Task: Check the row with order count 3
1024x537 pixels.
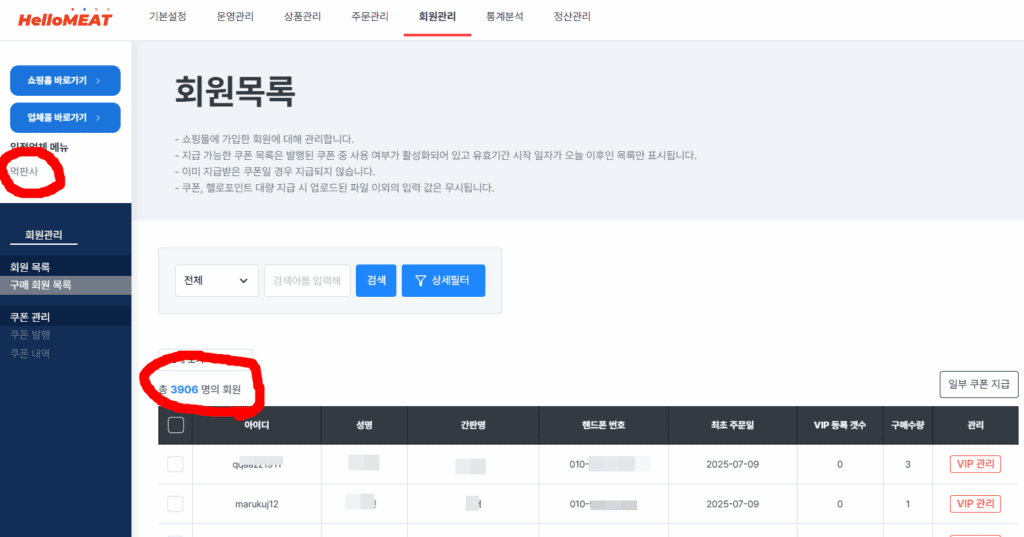Action: [x=175, y=464]
